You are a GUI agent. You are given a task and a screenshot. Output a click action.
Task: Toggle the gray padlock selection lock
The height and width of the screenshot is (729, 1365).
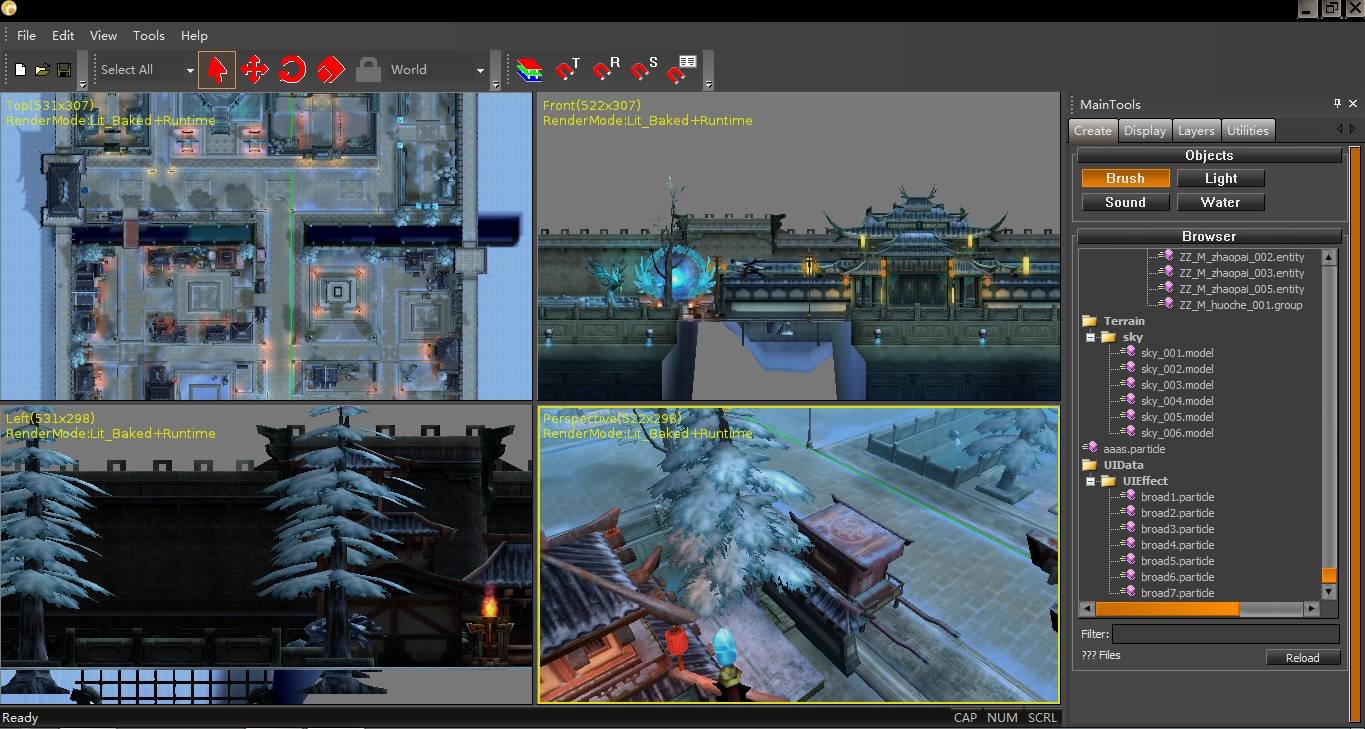click(368, 70)
